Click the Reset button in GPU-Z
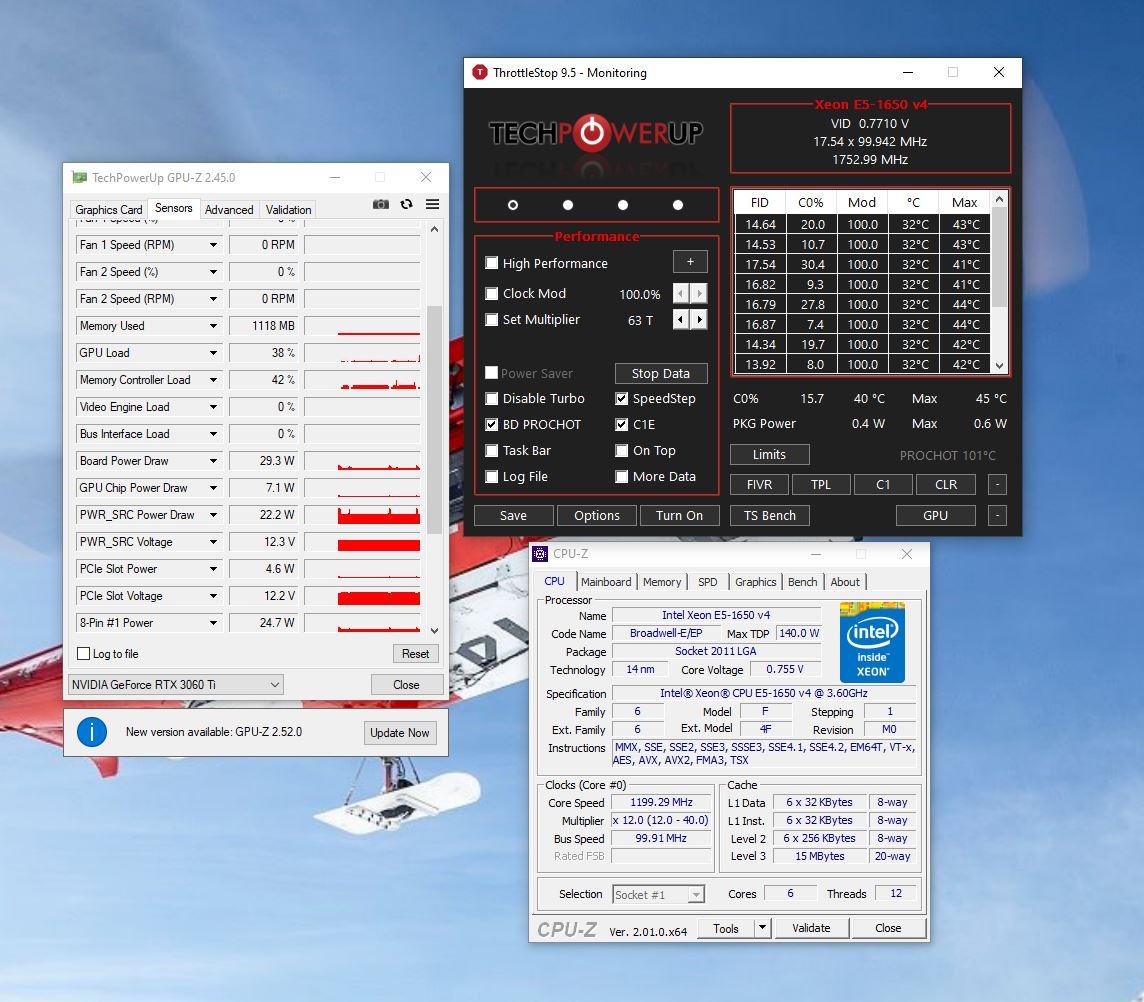The width and height of the screenshot is (1144, 1002). [x=415, y=654]
